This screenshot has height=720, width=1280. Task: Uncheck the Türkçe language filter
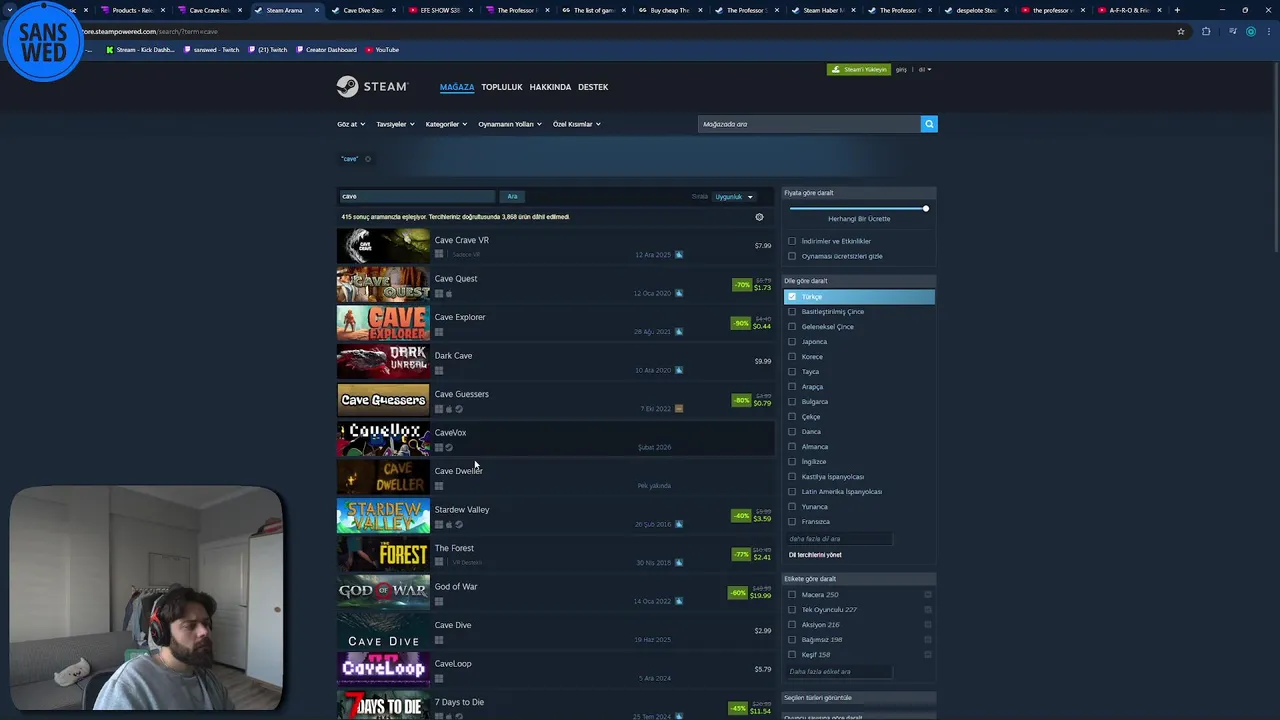[792, 297]
